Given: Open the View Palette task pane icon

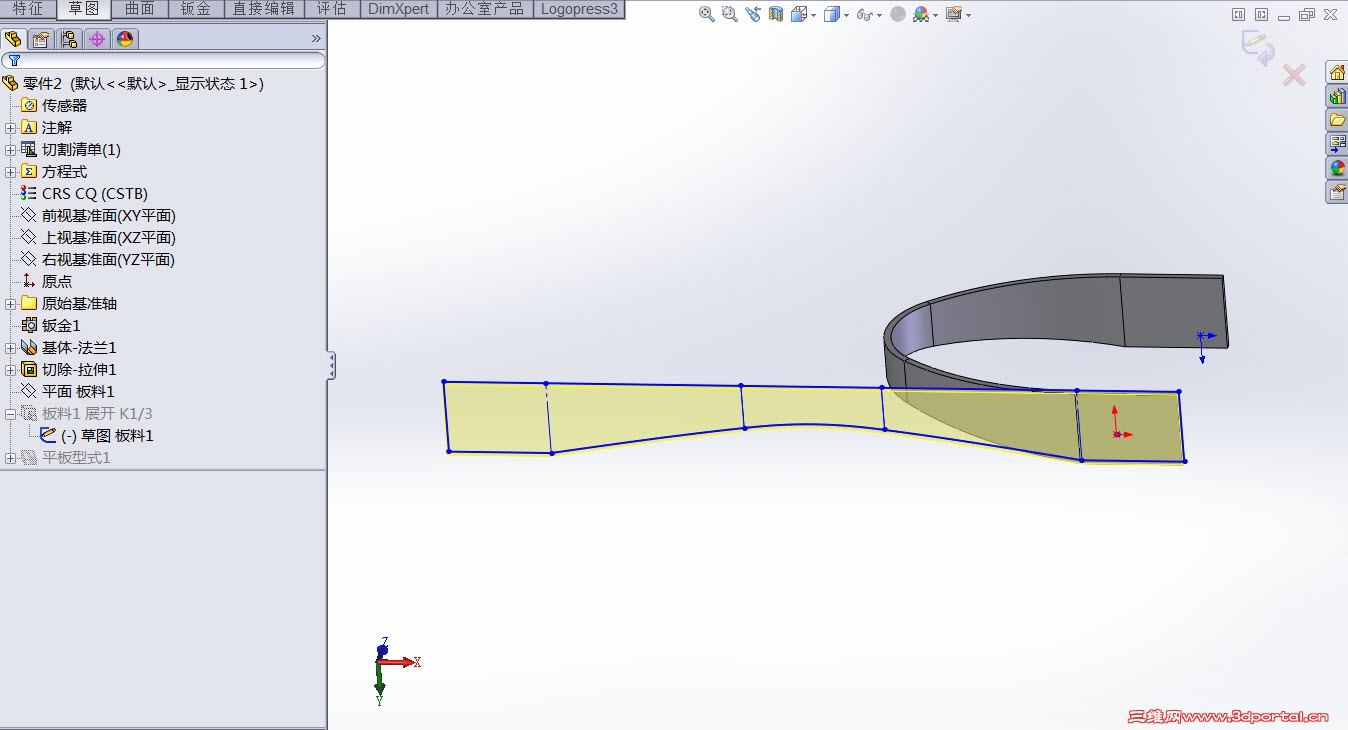Looking at the screenshot, I should (1337, 144).
